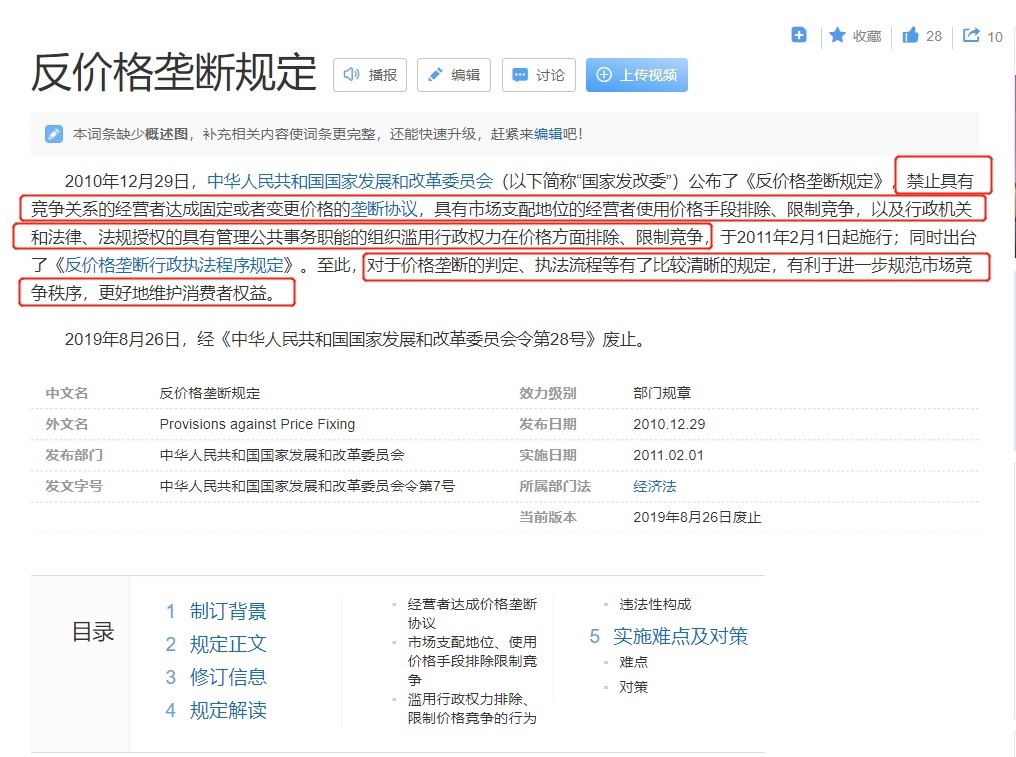Select 制订背景 in the table of contents
Viewport: 1016px width, 757px height.
pyautogui.click(x=229, y=611)
